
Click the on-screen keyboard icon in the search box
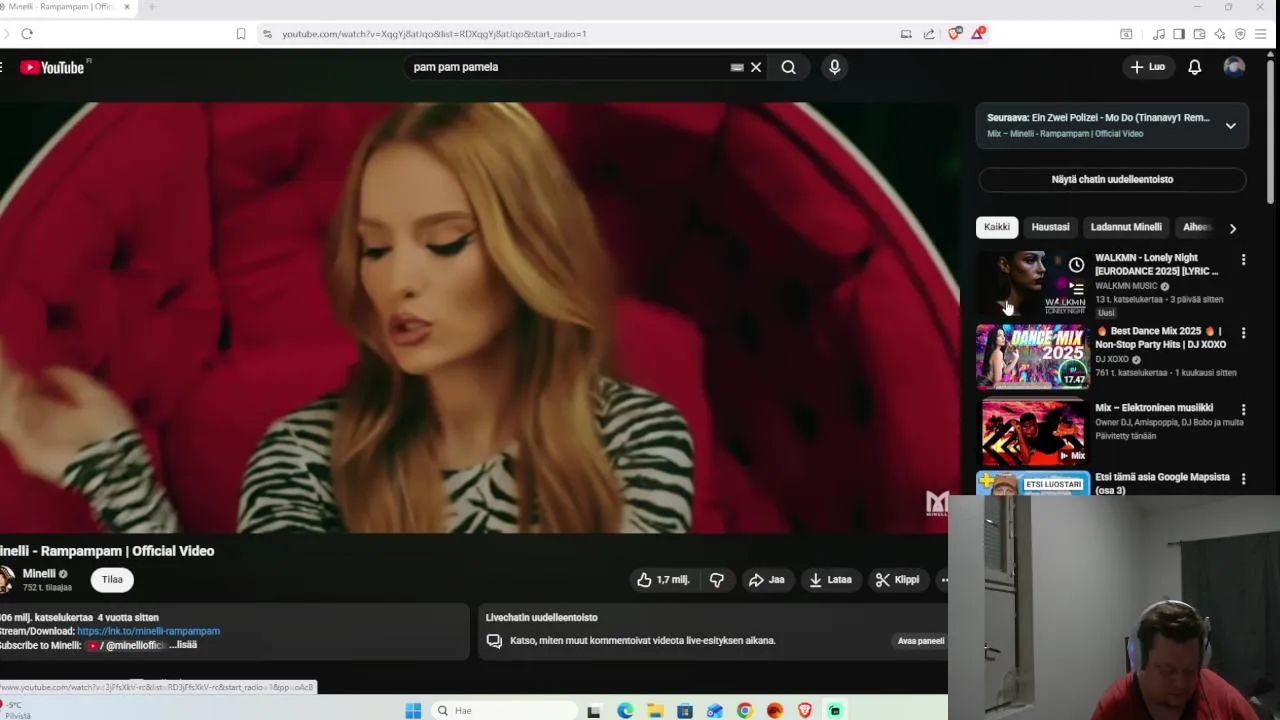pyautogui.click(x=737, y=67)
